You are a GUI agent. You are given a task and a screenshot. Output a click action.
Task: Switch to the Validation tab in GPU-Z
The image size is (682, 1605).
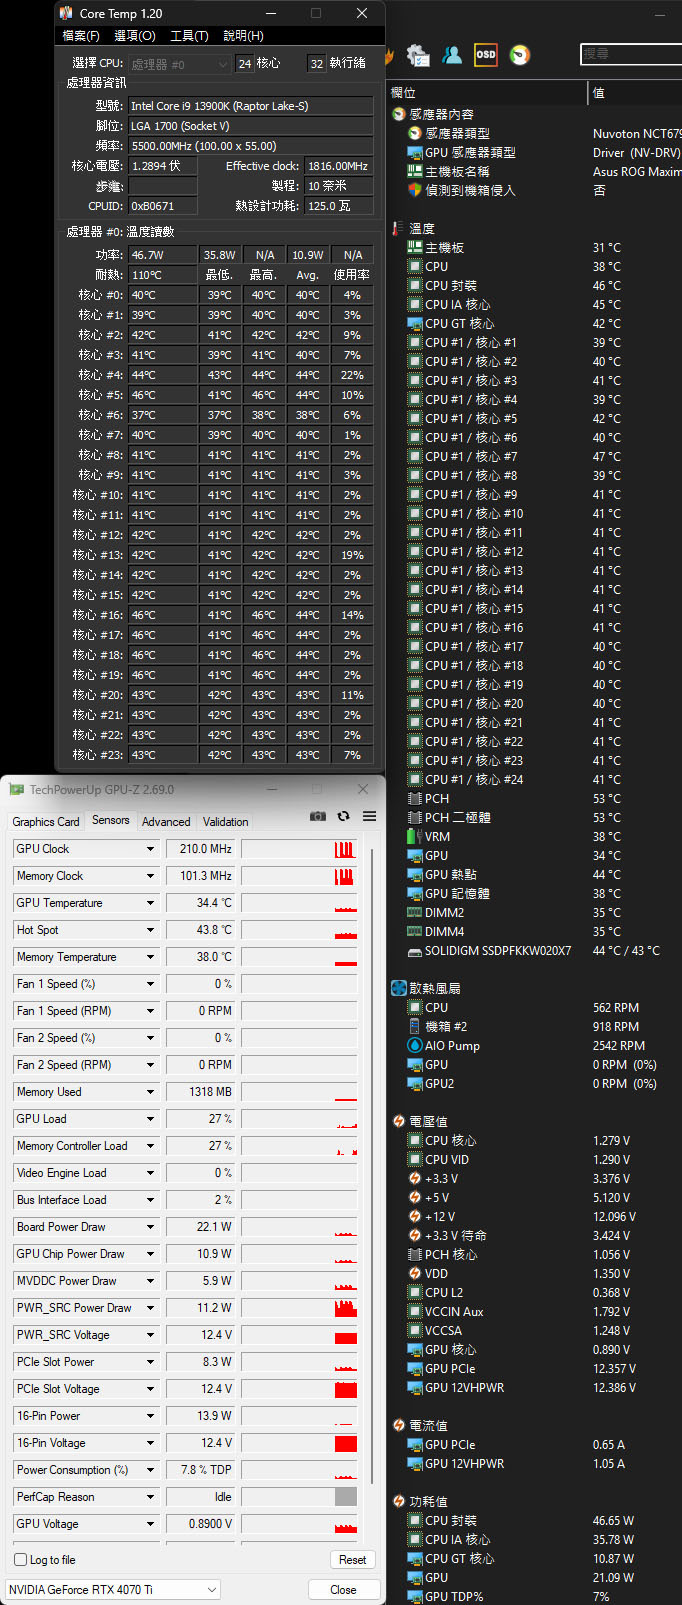(x=226, y=822)
